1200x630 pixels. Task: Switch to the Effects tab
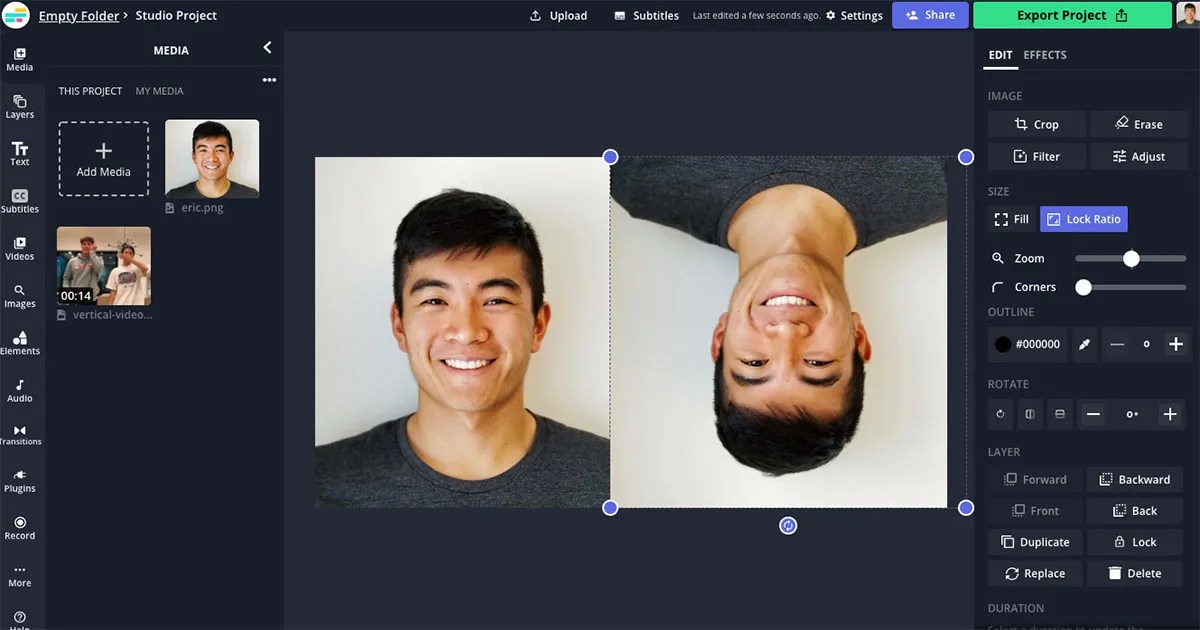click(1045, 55)
